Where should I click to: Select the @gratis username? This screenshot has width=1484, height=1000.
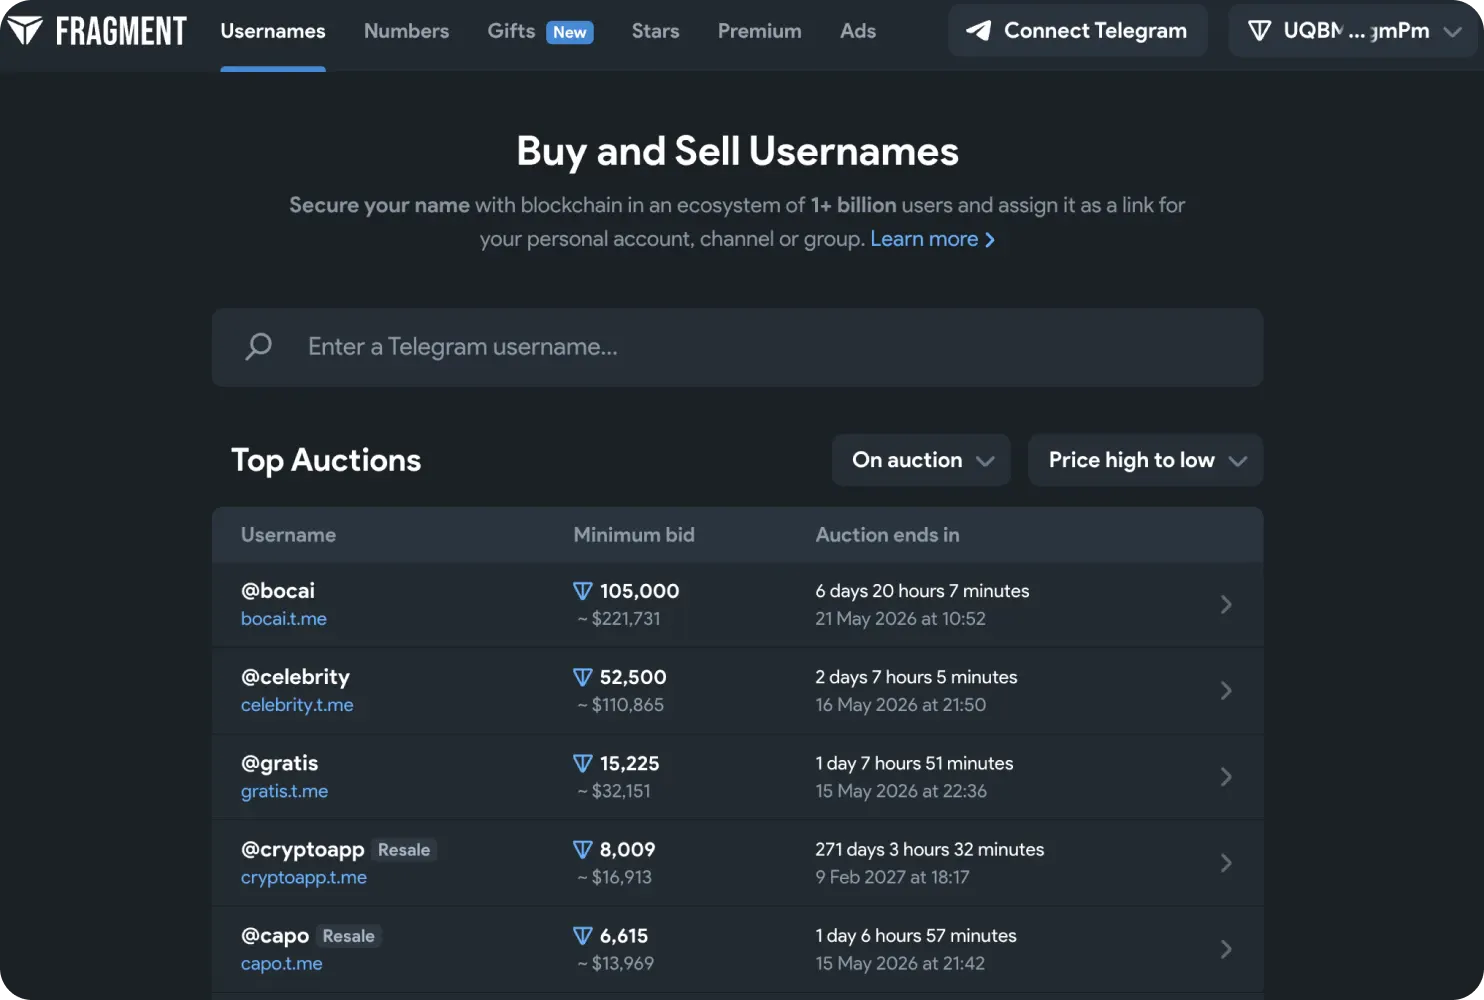280,763
